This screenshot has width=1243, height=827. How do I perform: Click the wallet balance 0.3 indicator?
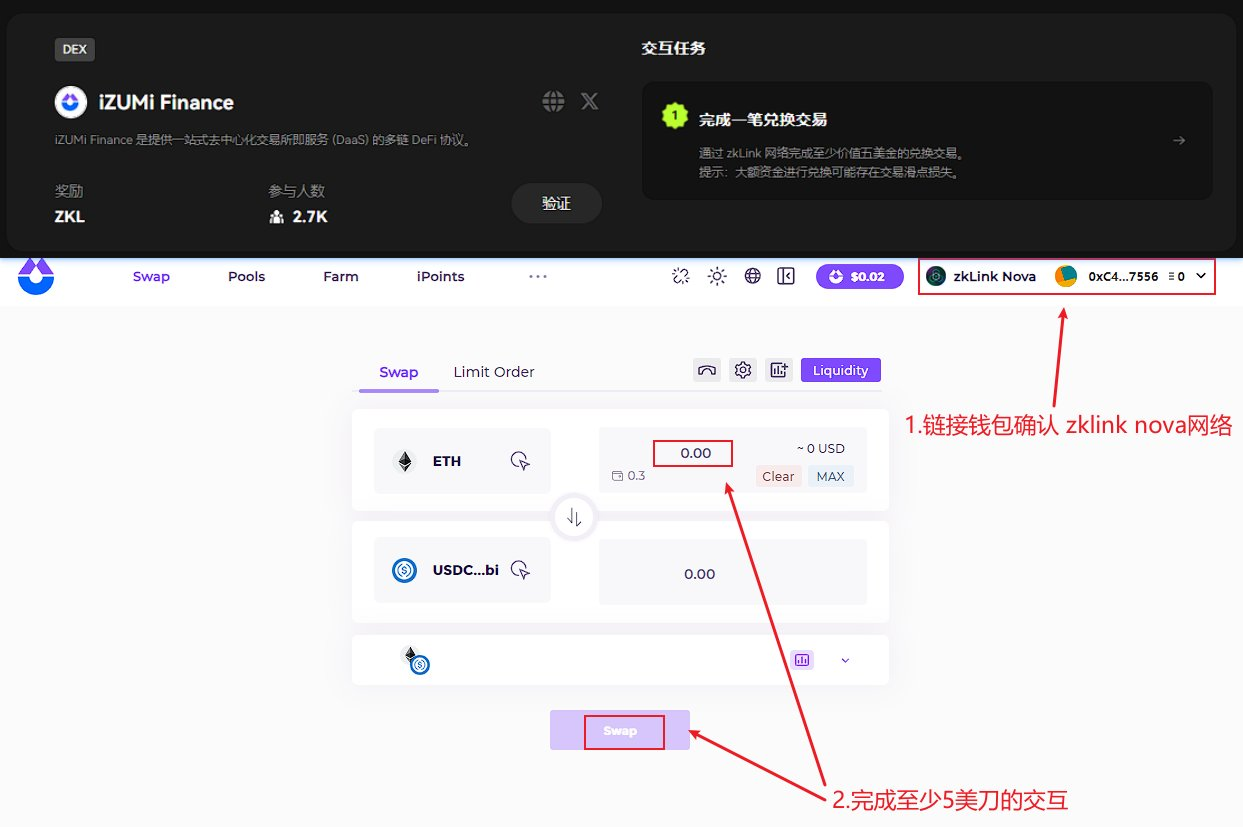pos(629,476)
